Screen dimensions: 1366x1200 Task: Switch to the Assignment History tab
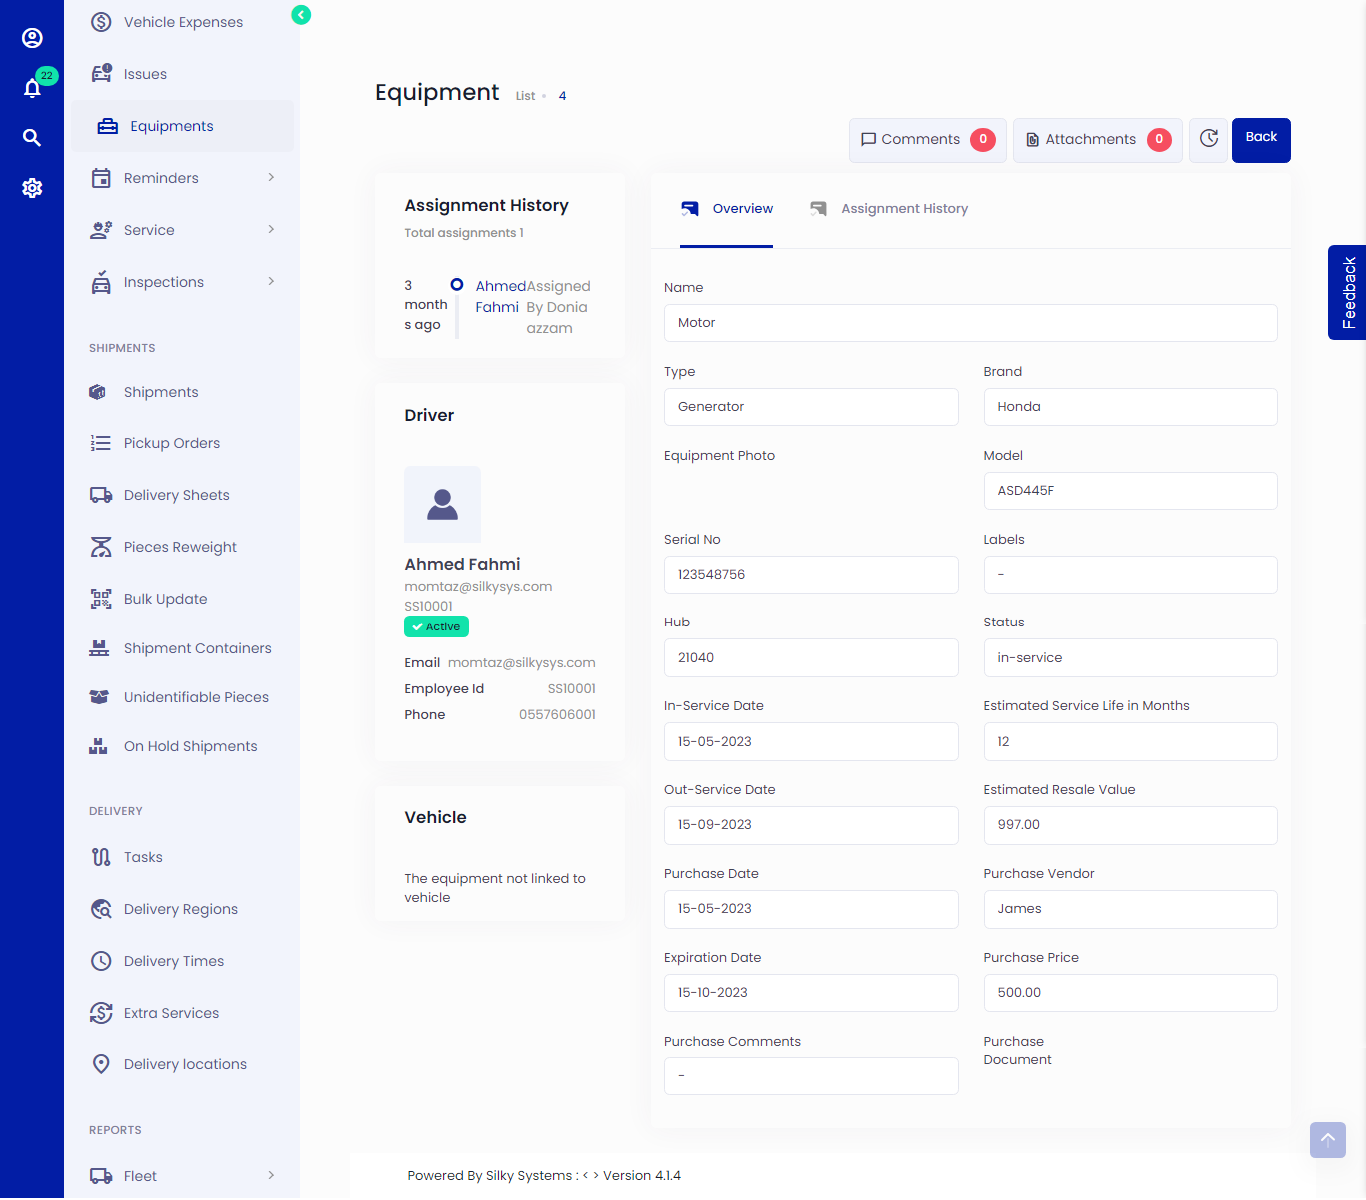903,209
